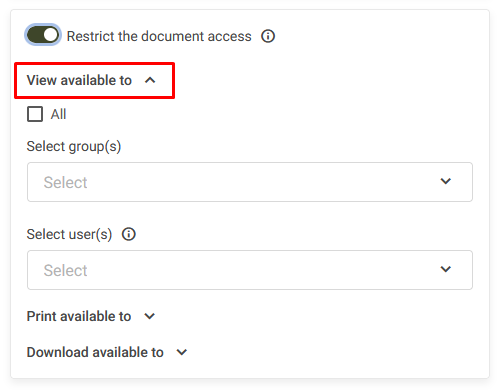Click the Restrict the document access label
The image size is (499, 390).
(159, 36)
